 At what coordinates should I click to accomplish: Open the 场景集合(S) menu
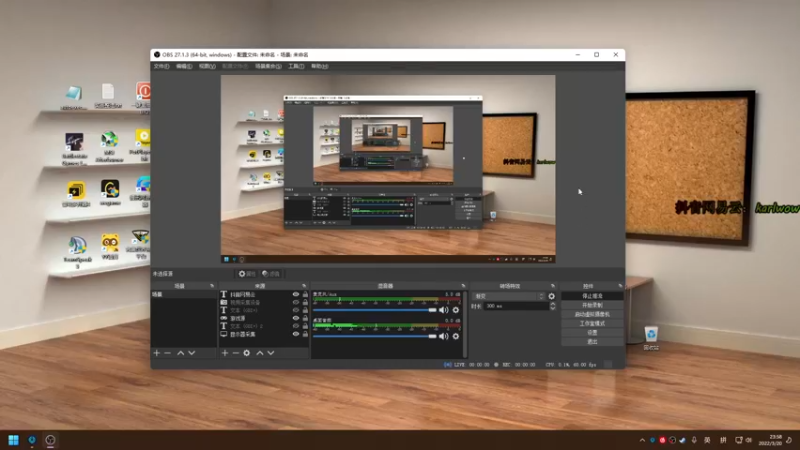(x=268, y=66)
